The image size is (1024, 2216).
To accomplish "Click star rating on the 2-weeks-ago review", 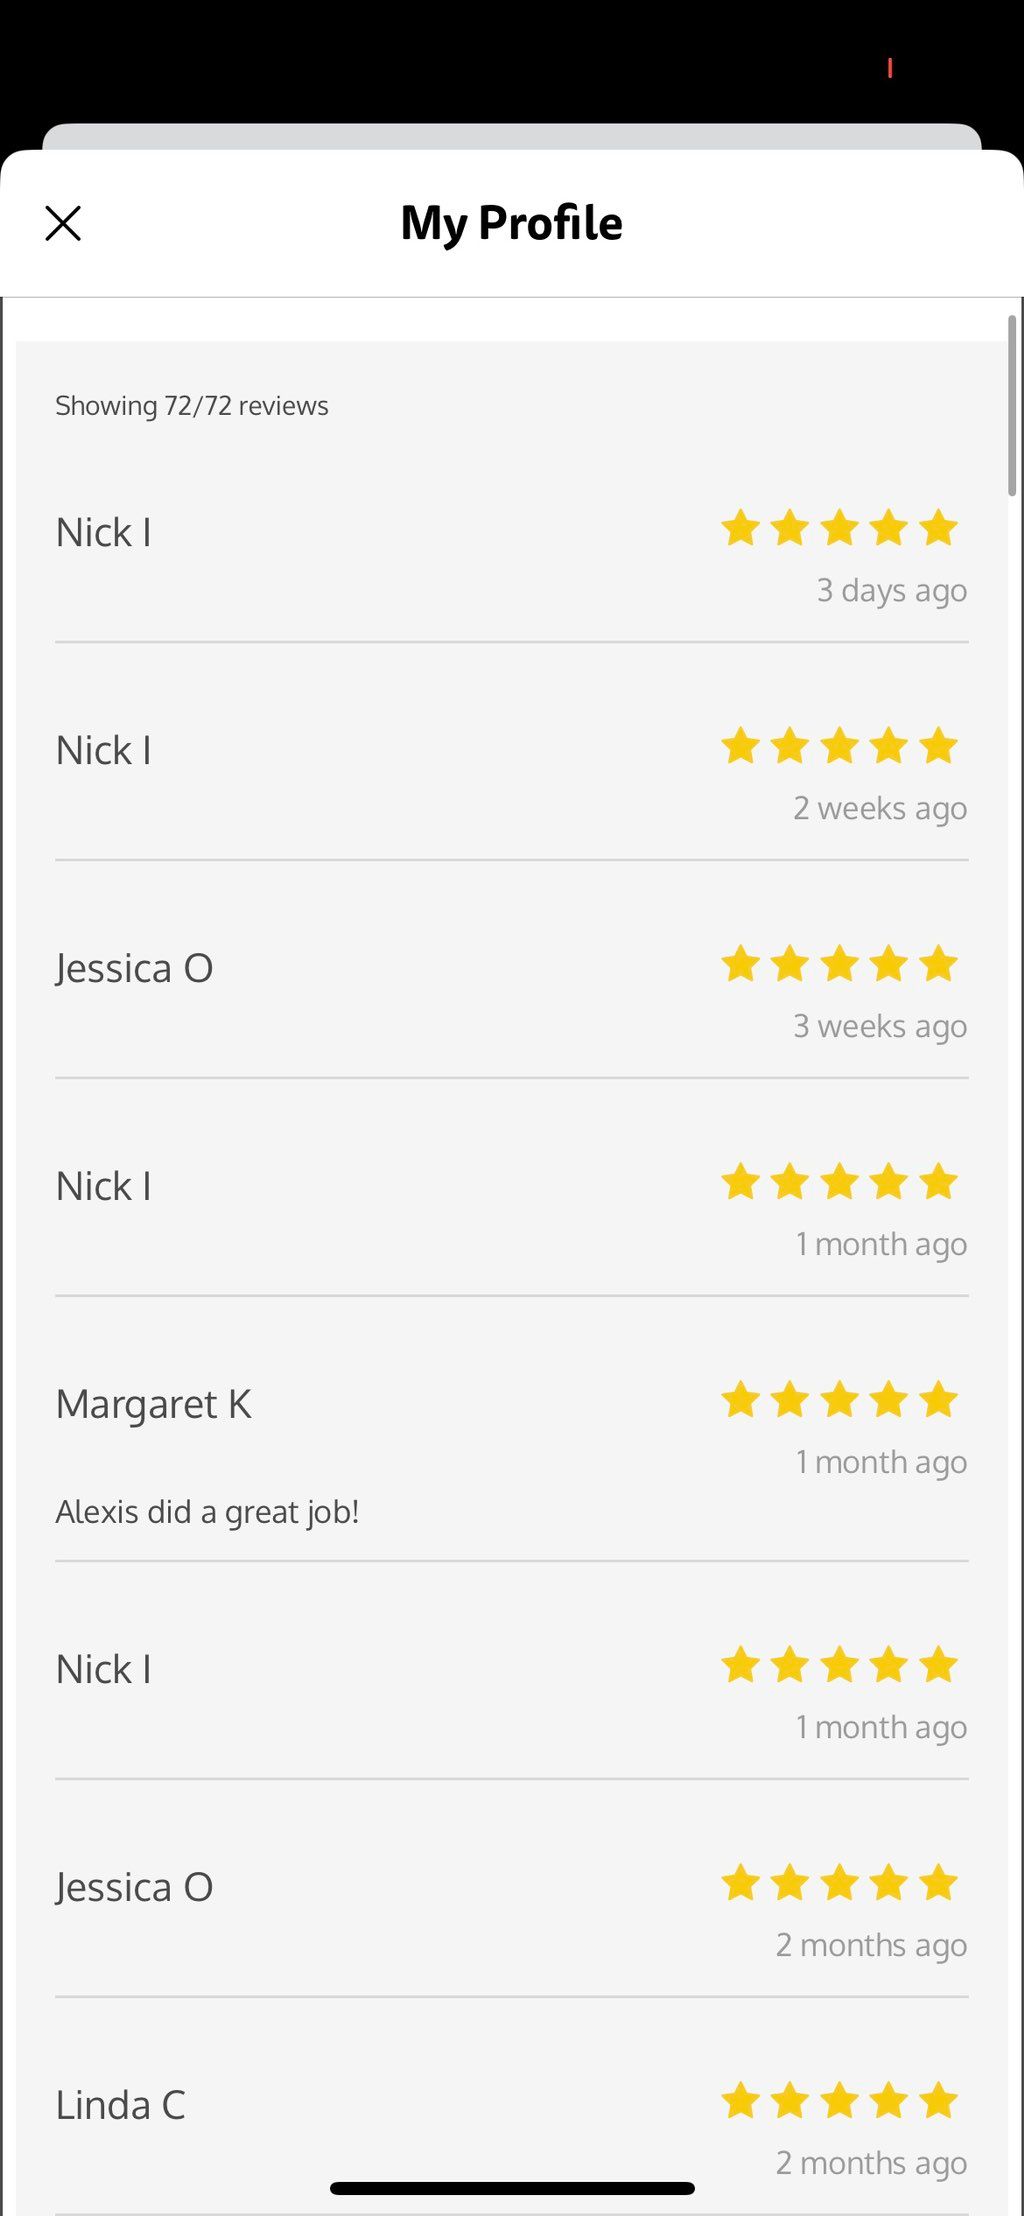I will (x=839, y=746).
